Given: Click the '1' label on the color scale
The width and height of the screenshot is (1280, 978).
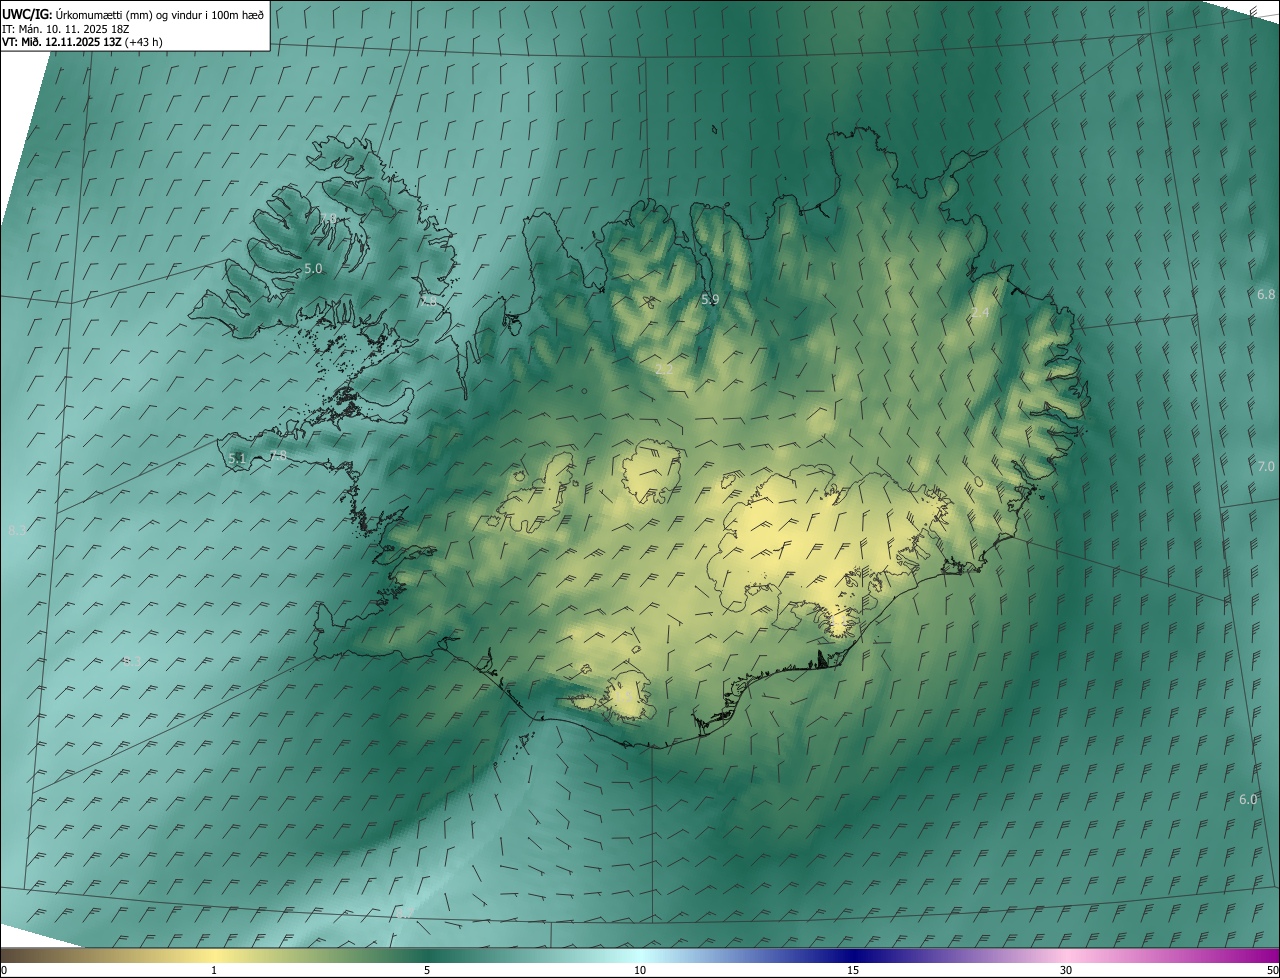Looking at the screenshot, I should (214, 971).
